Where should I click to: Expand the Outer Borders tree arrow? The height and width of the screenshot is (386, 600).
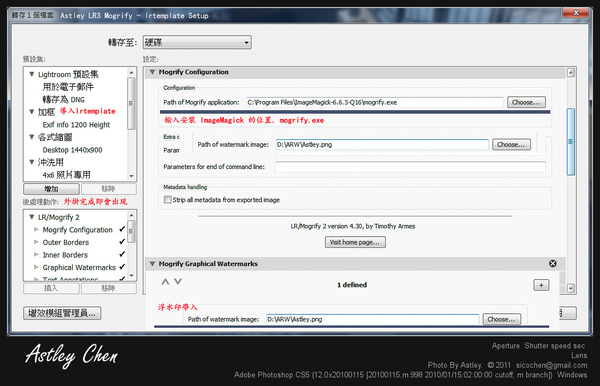pos(36,242)
